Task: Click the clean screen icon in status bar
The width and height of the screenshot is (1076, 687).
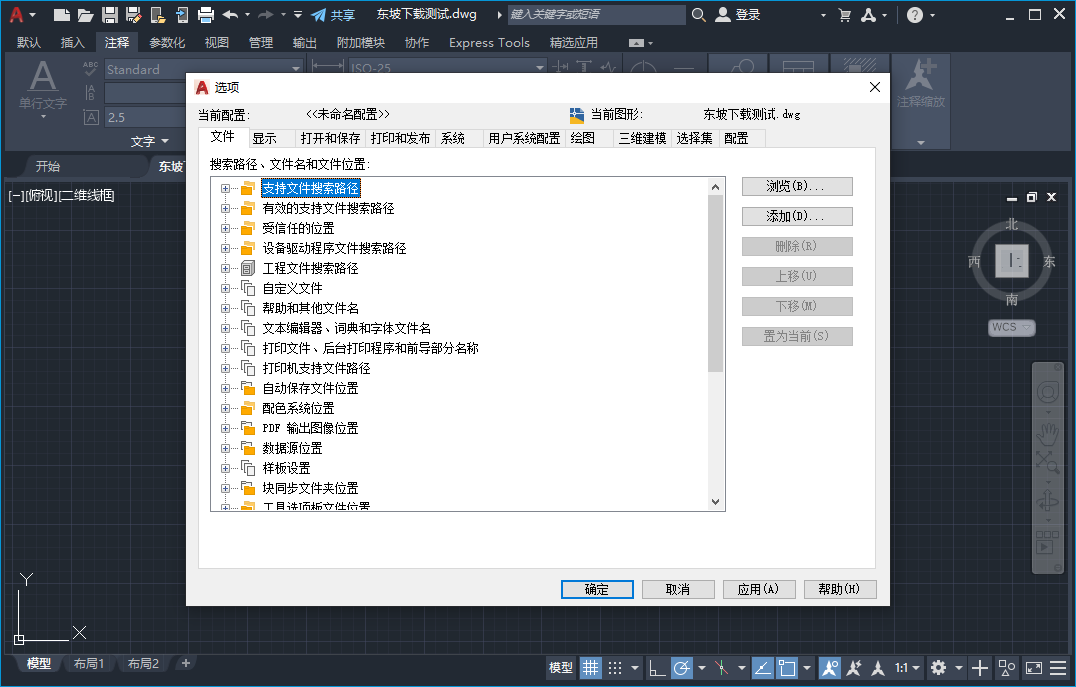Action: pyautogui.click(x=1032, y=668)
